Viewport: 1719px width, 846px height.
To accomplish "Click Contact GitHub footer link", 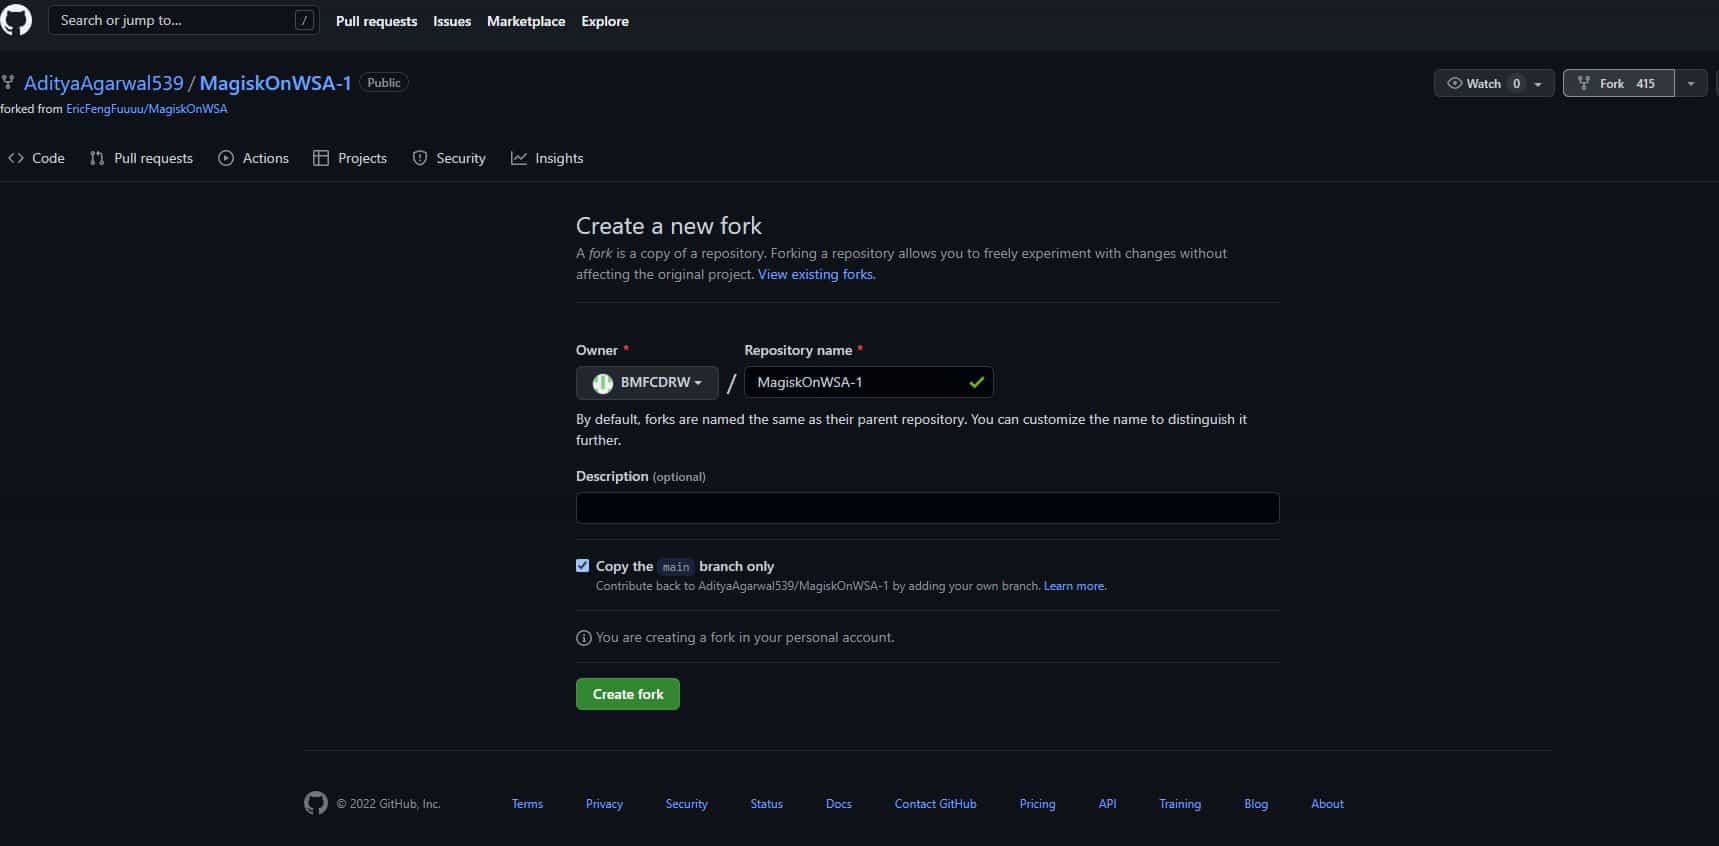I will coord(935,804).
